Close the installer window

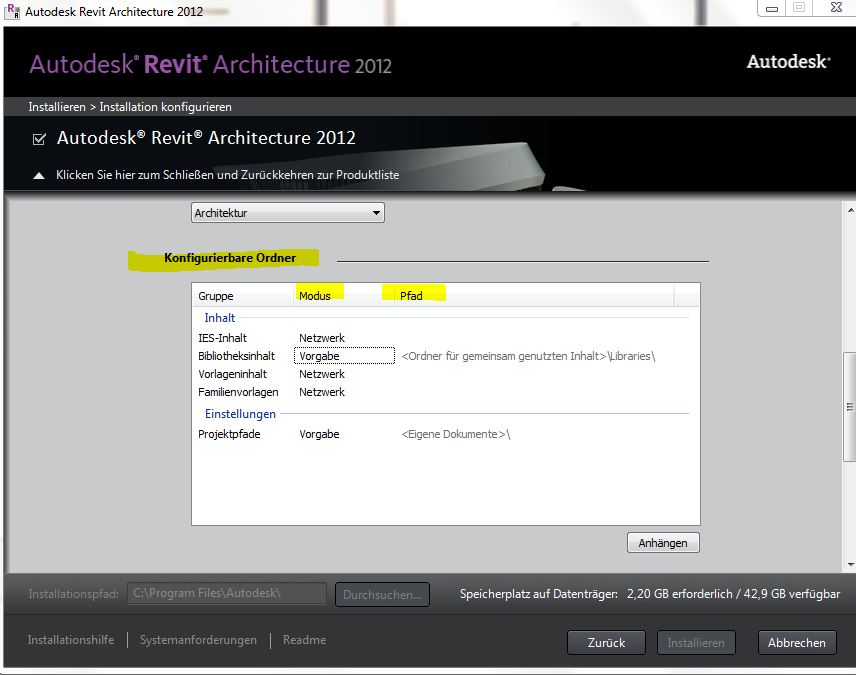(836, 8)
